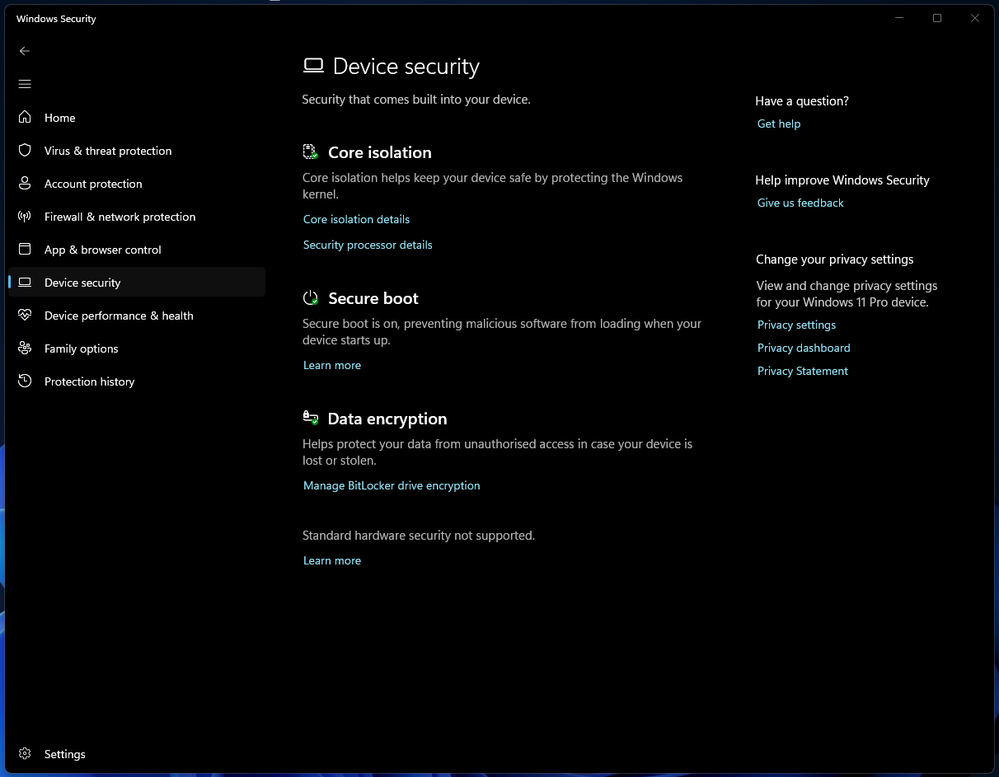999x777 pixels.
Task: Click the laptop icon beside Device security heading
Action: click(x=313, y=66)
